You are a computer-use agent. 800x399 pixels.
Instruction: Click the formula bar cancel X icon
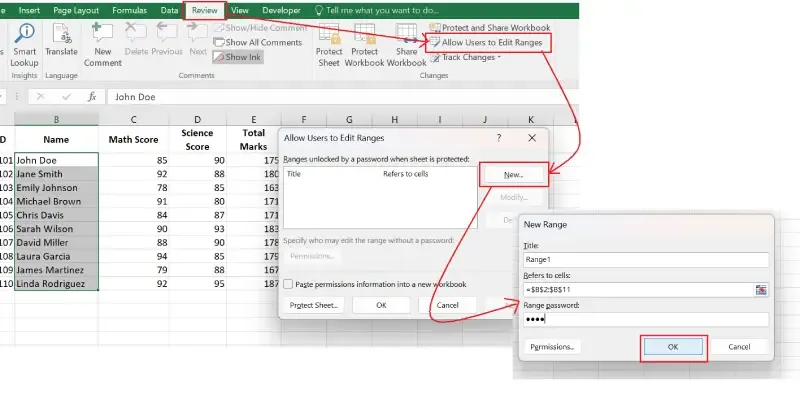click(x=41, y=97)
